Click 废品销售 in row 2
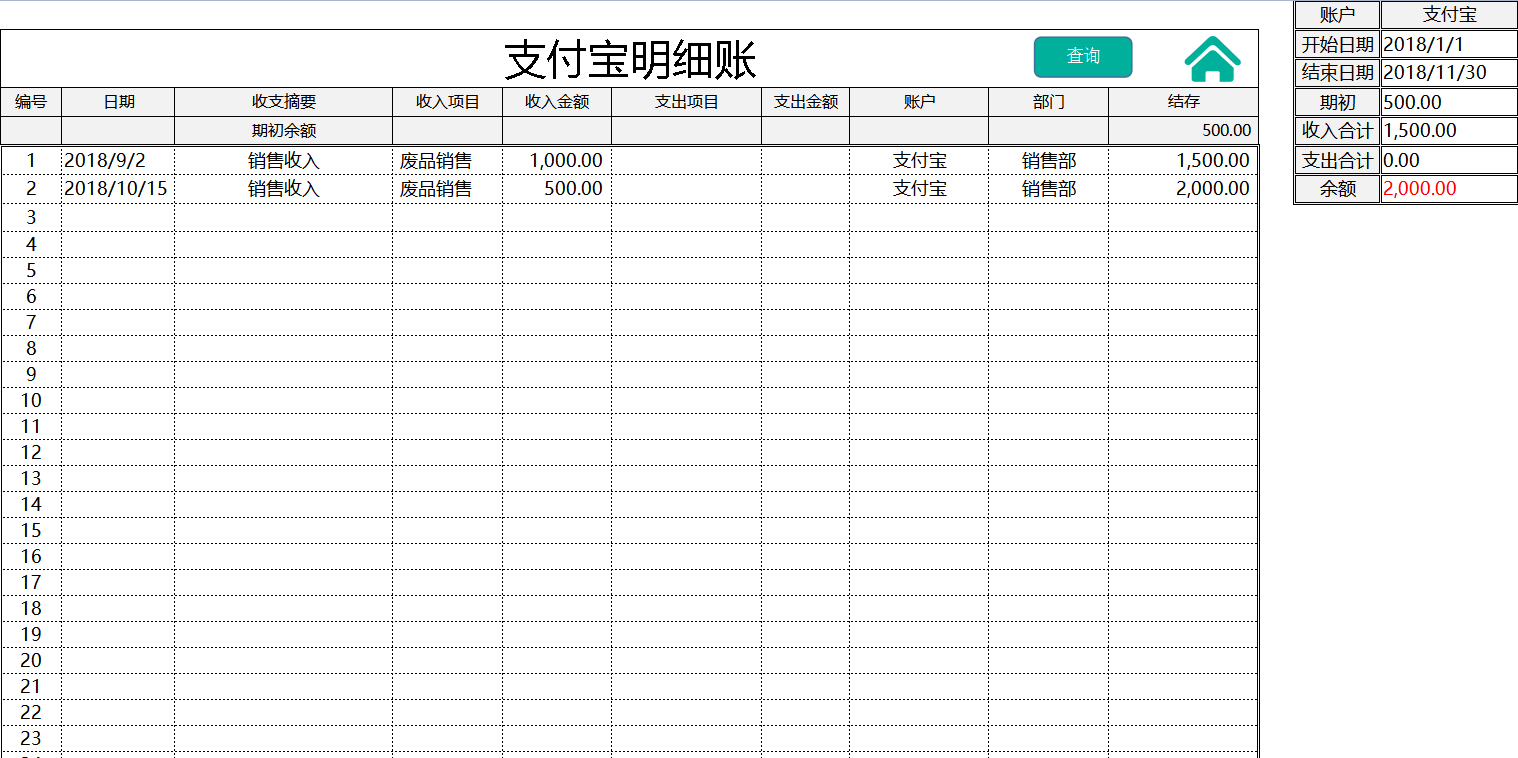 click(x=447, y=189)
